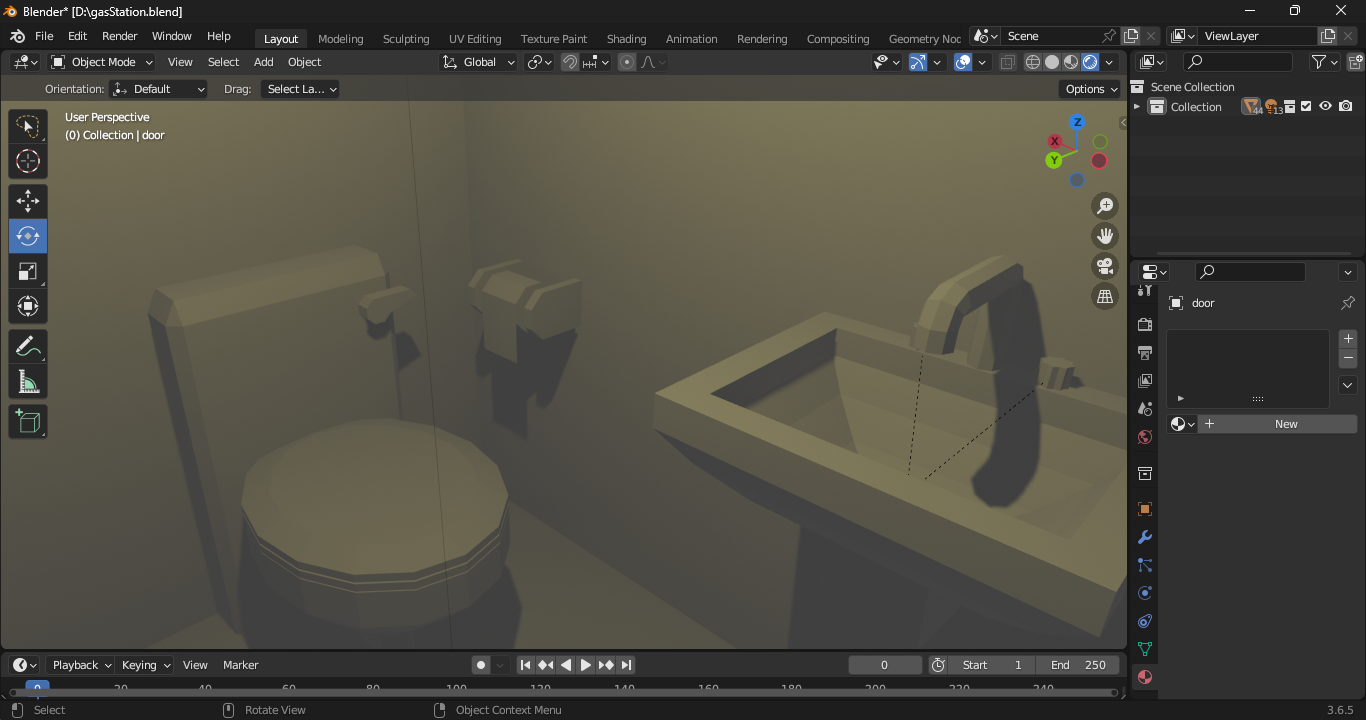1366x720 pixels.
Task: Click the End frame field
Action: (x=1078, y=665)
